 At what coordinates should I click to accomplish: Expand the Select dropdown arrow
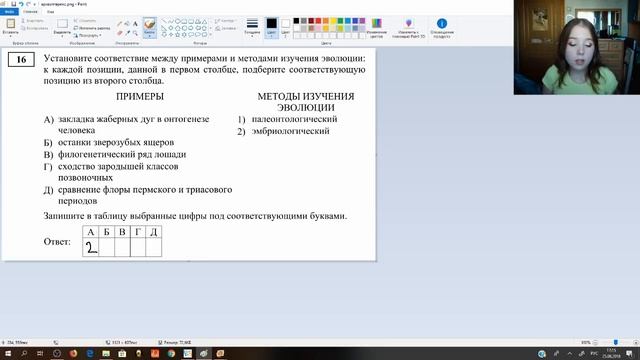click(x=62, y=36)
